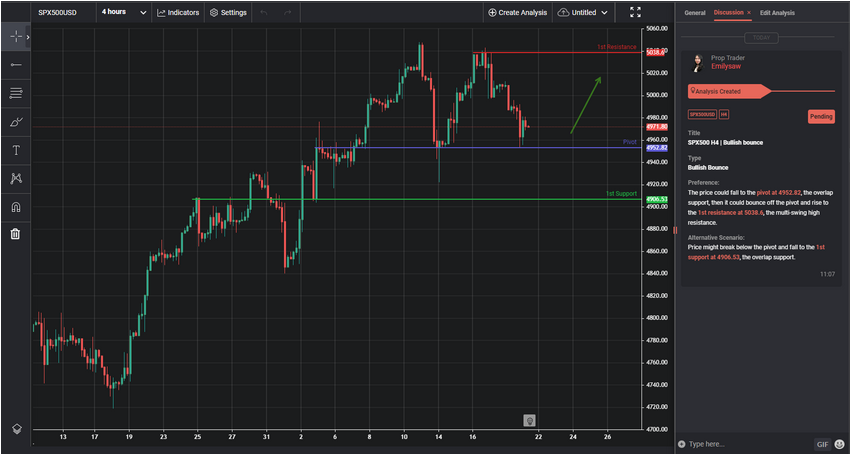Click the 1st Support 4906.53 price label
Screen dimensions: 851x454
(656, 199)
